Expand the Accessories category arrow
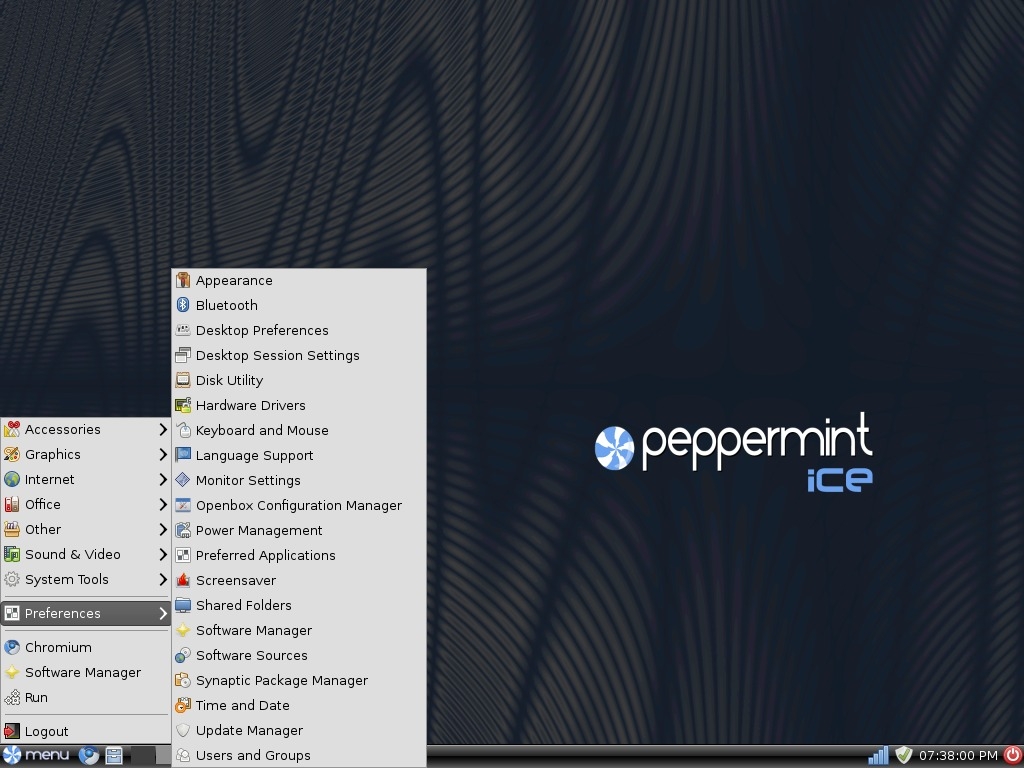Screen dimensions: 1024x768 163,429
